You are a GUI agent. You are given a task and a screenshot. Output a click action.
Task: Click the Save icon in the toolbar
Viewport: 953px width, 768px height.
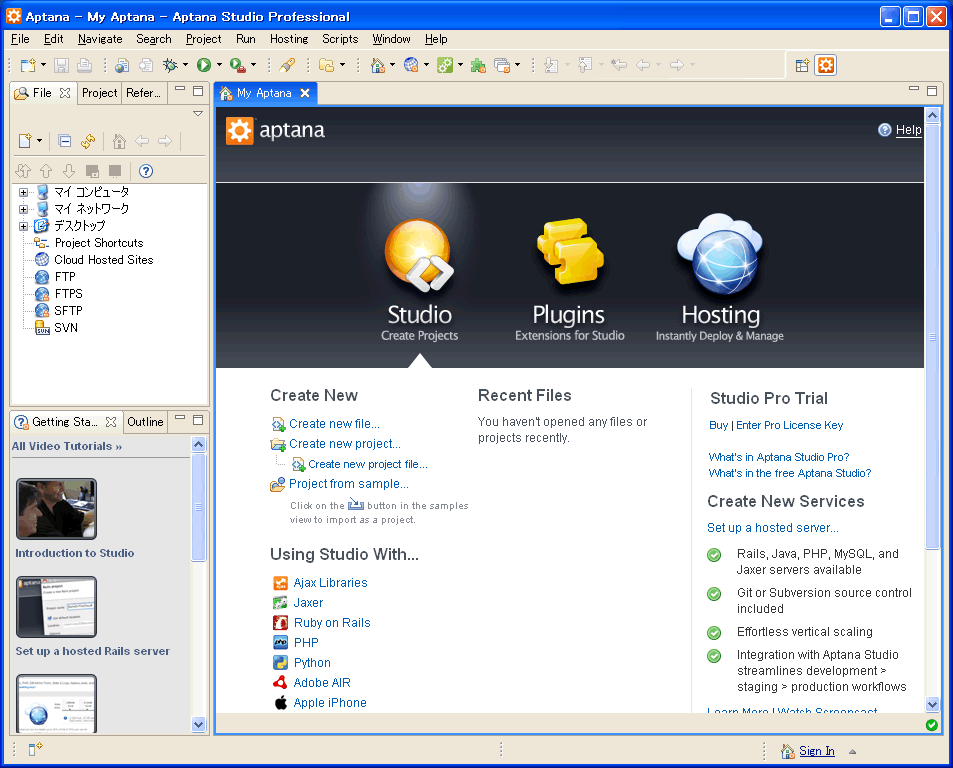click(61, 65)
